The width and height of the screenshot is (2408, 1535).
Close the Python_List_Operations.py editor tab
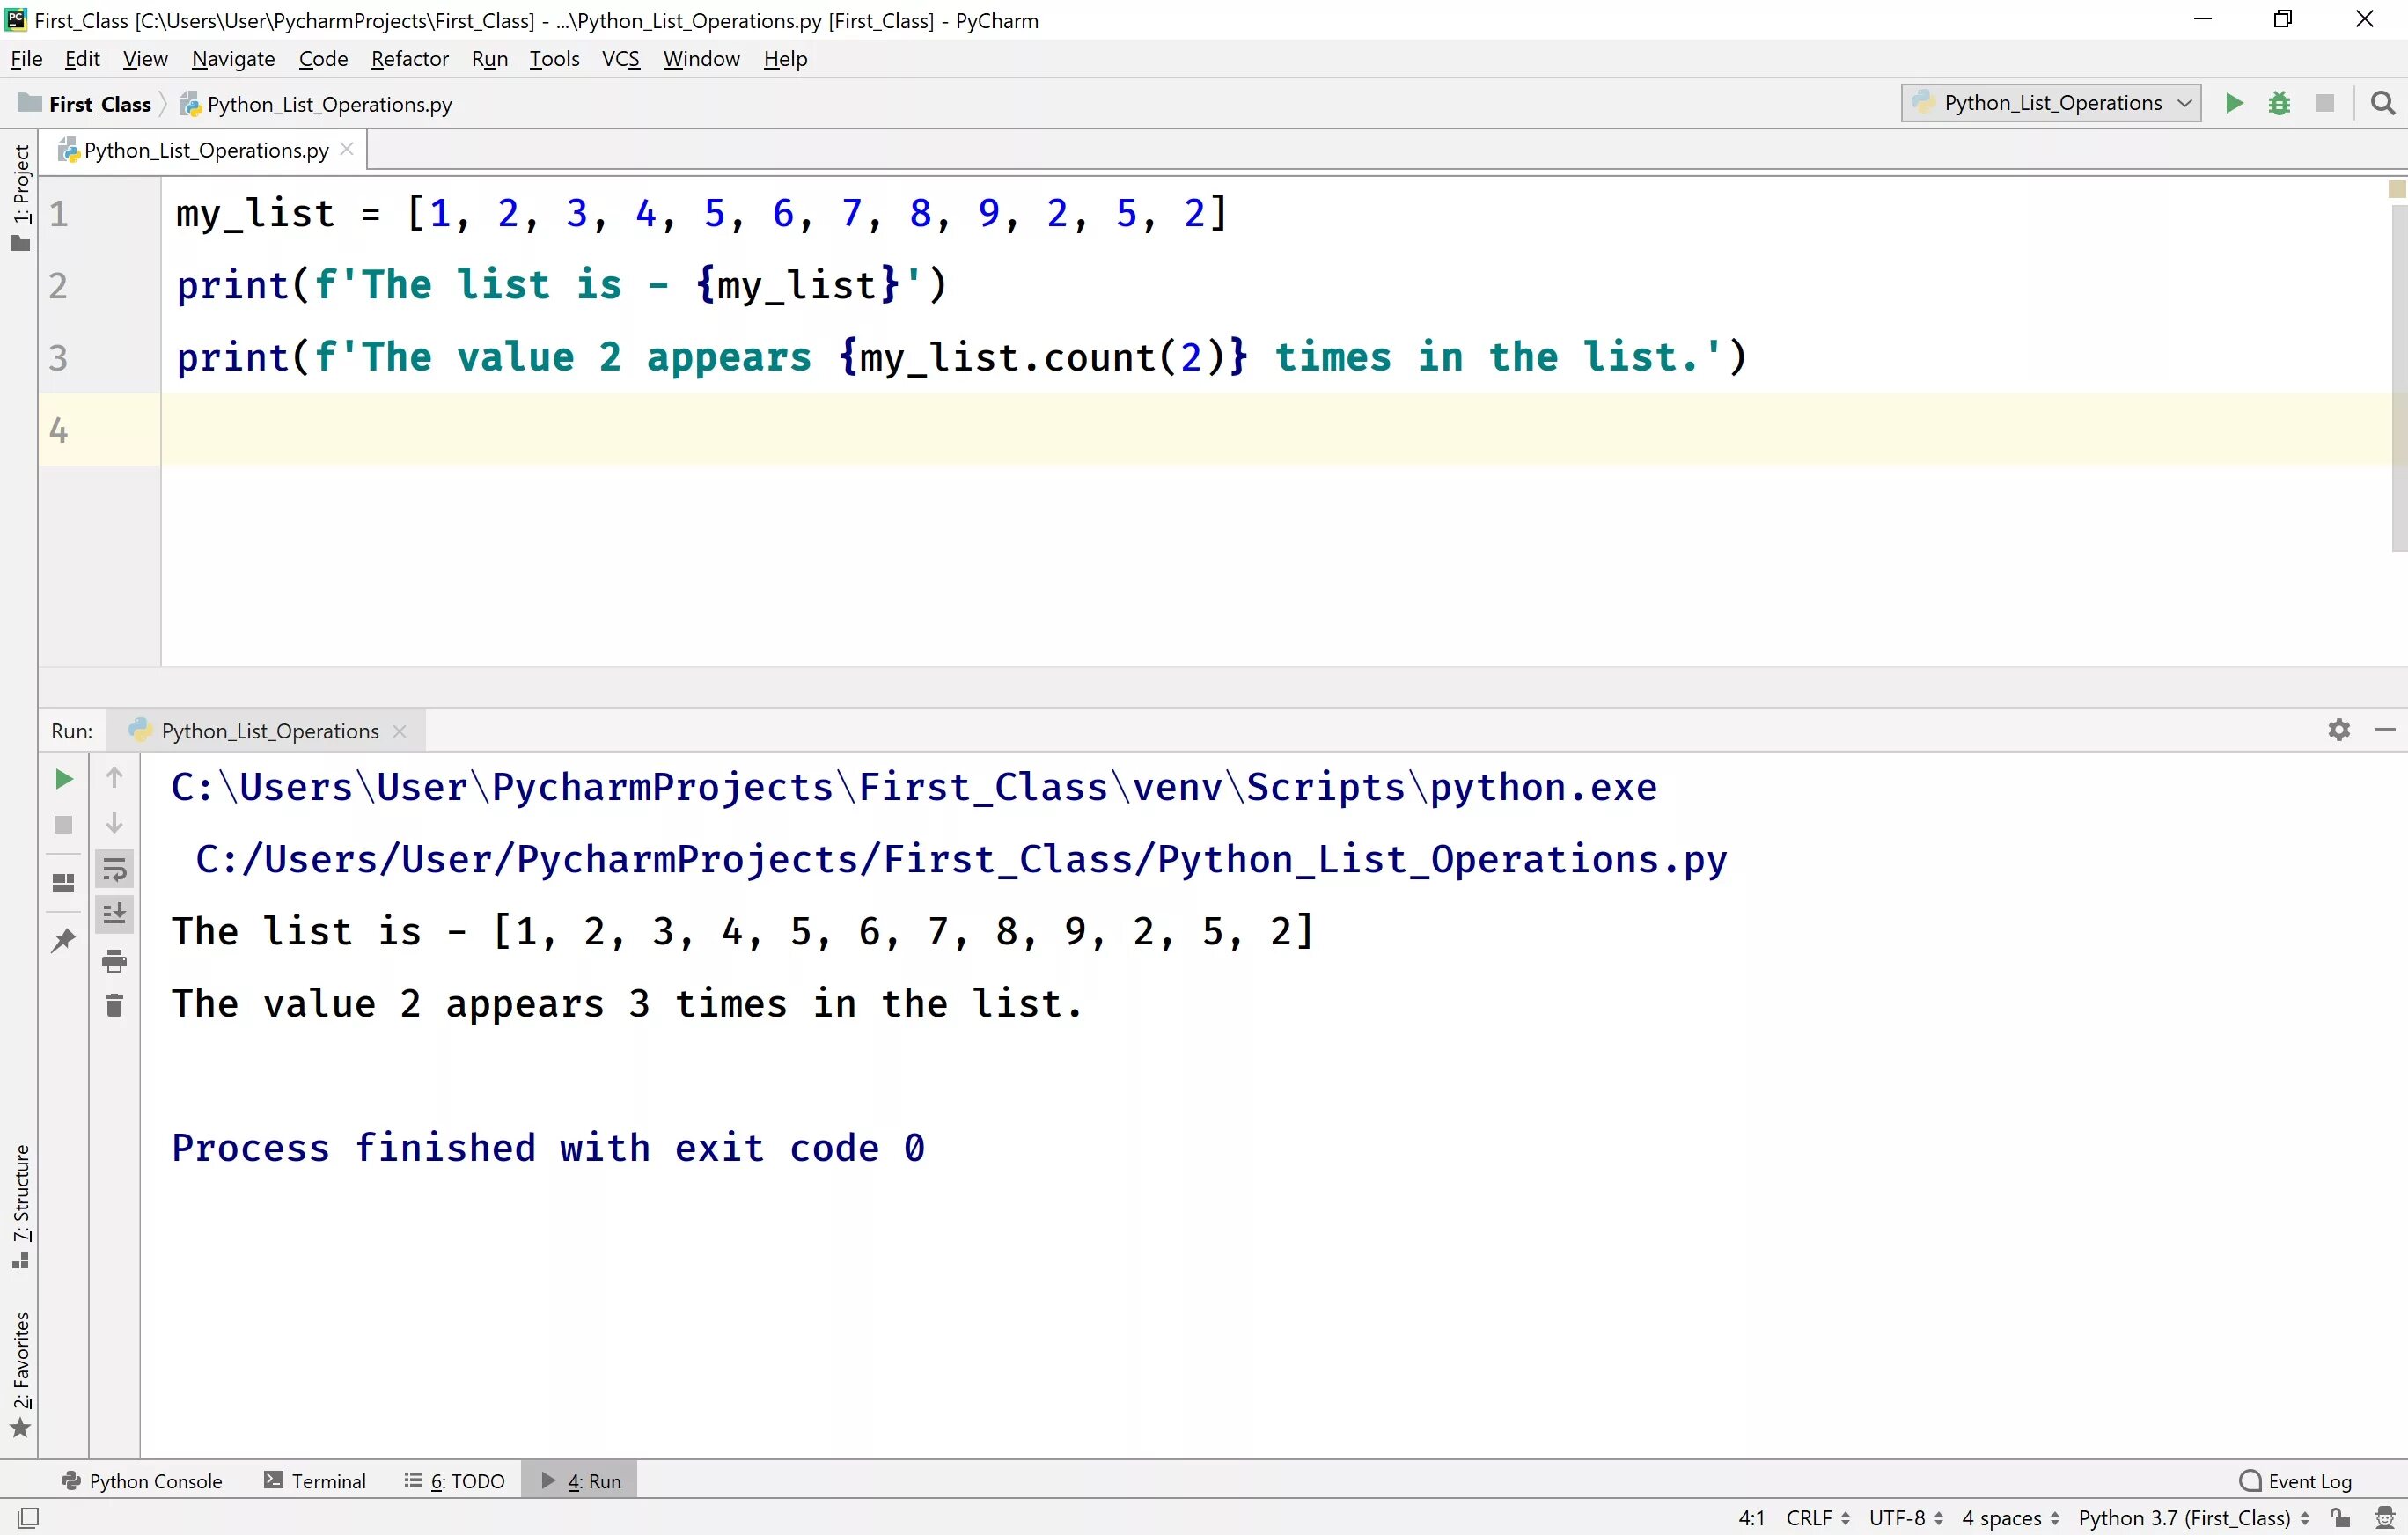click(x=347, y=149)
